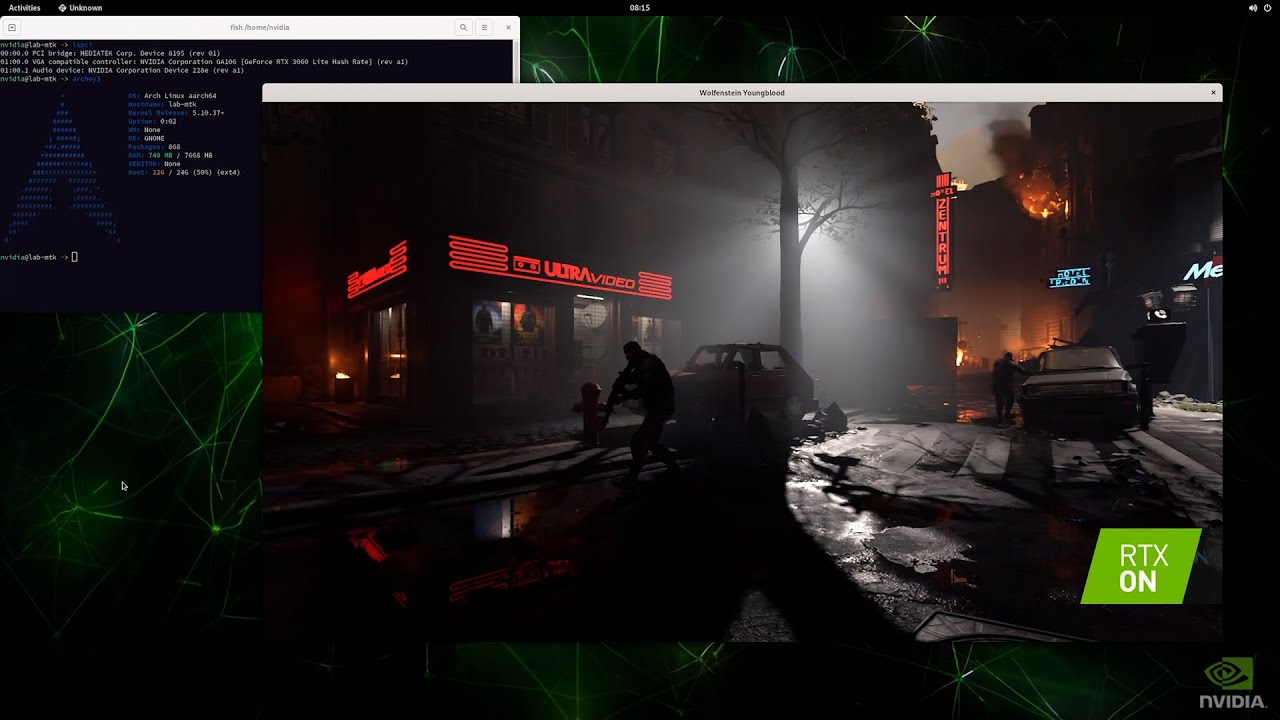Focus the fish /home/nvidia title bar
The width and height of the screenshot is (1280, 720).
pos(259,28)
